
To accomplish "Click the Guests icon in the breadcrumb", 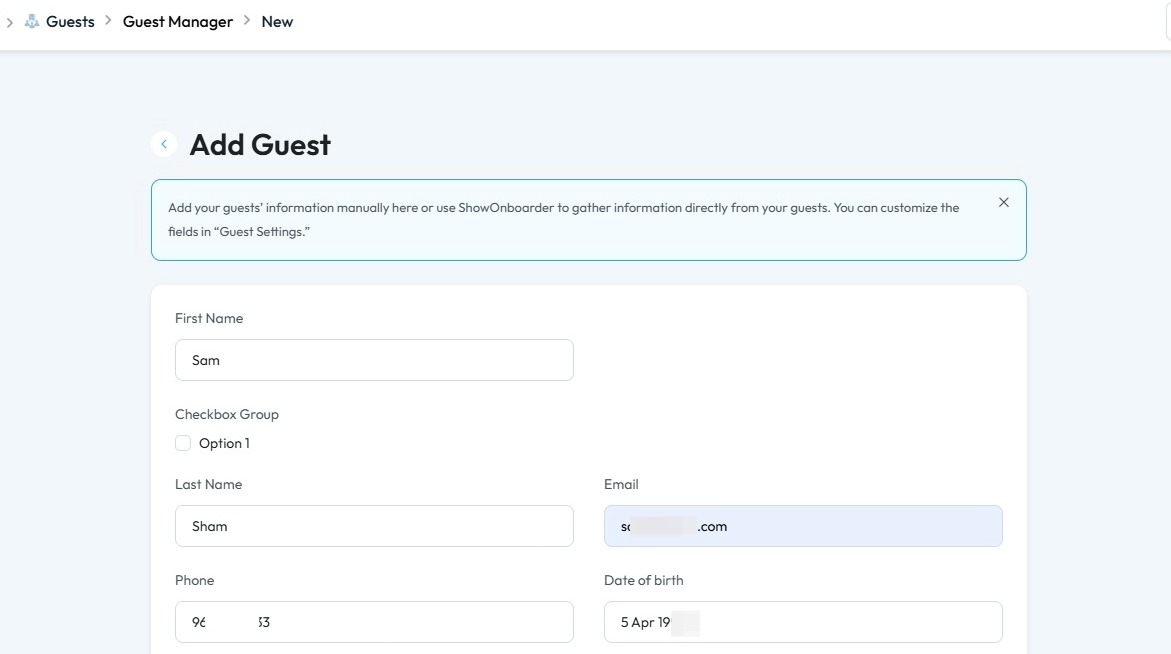I will pos(33,22).
